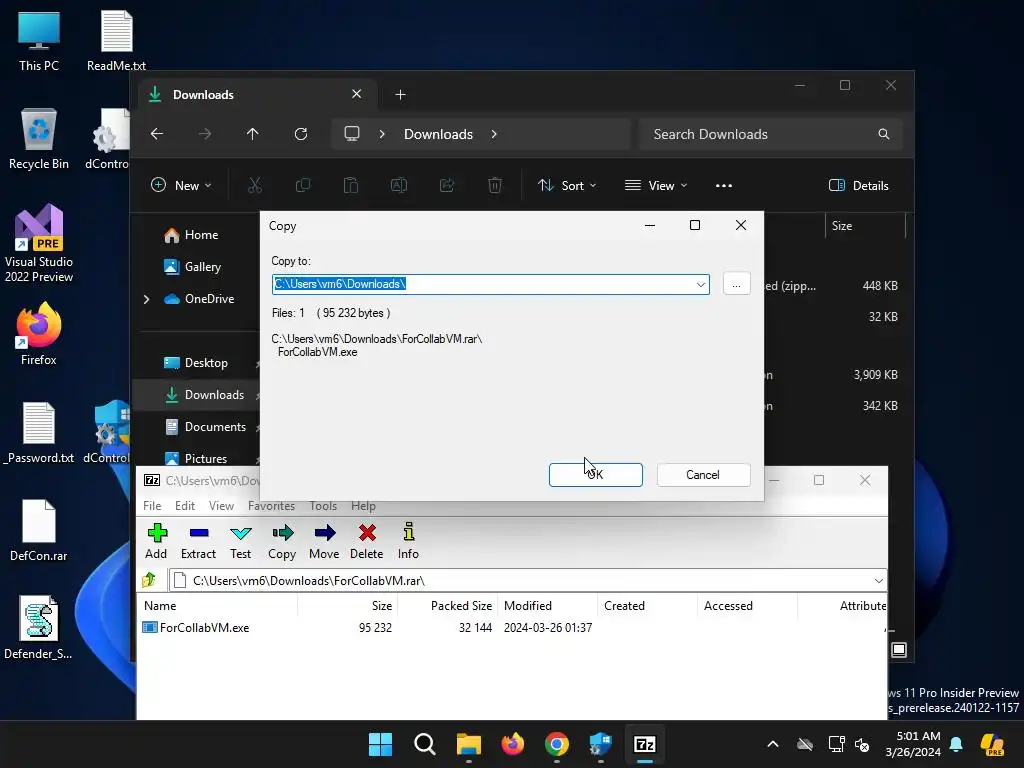The width and height of the screenshot is (1024, 768).
Task: Refresh the Explorer Downloads view
Action: (x=301, y=134)
